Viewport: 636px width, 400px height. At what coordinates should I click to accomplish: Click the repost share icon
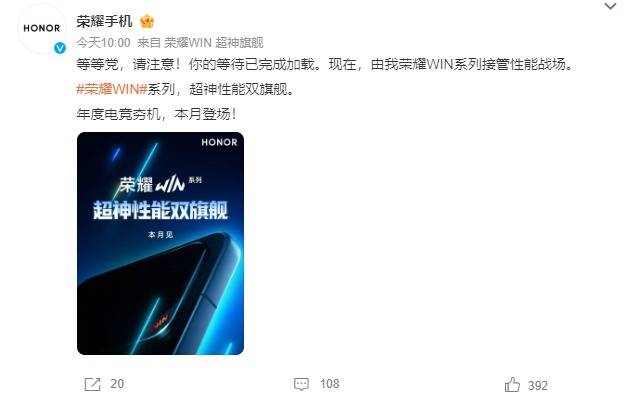click(x=92, y=384)
